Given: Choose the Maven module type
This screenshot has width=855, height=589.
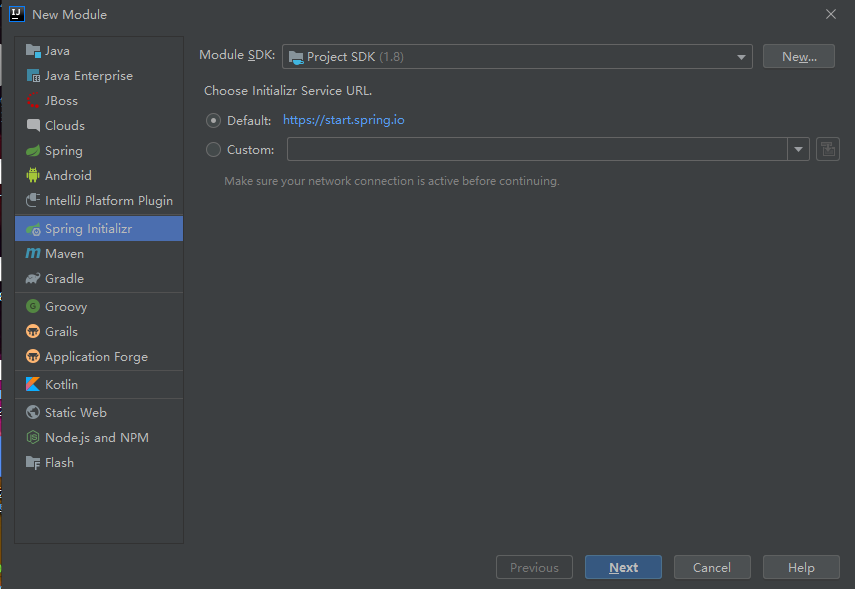Looking at the screenshot, I should [99, 254].
